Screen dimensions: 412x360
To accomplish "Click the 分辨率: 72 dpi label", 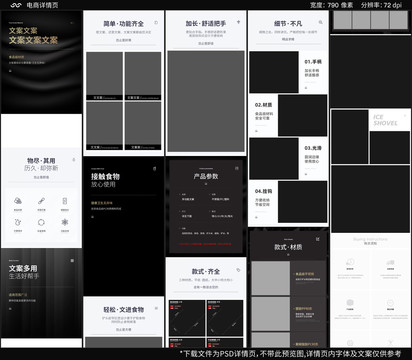I will 381,5.
